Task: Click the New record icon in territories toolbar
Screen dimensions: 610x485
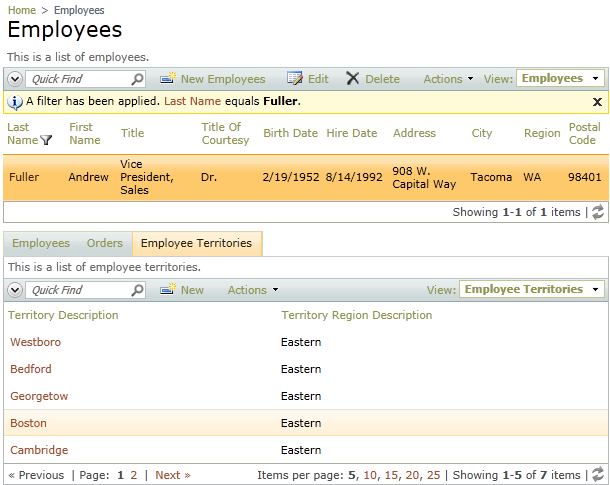Action: (168, 289)
